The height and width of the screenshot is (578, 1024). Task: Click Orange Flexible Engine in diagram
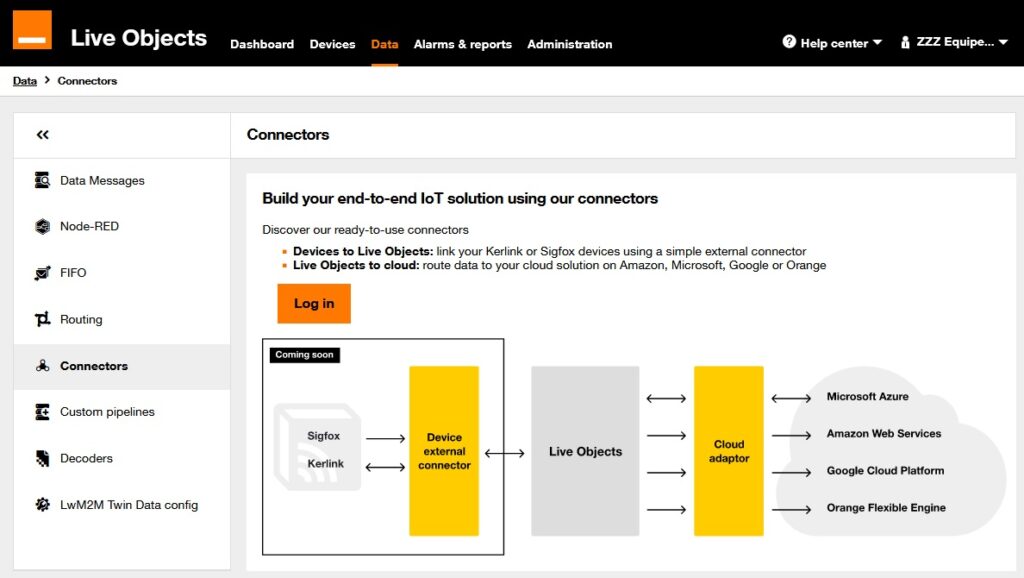tap(886, 507)
